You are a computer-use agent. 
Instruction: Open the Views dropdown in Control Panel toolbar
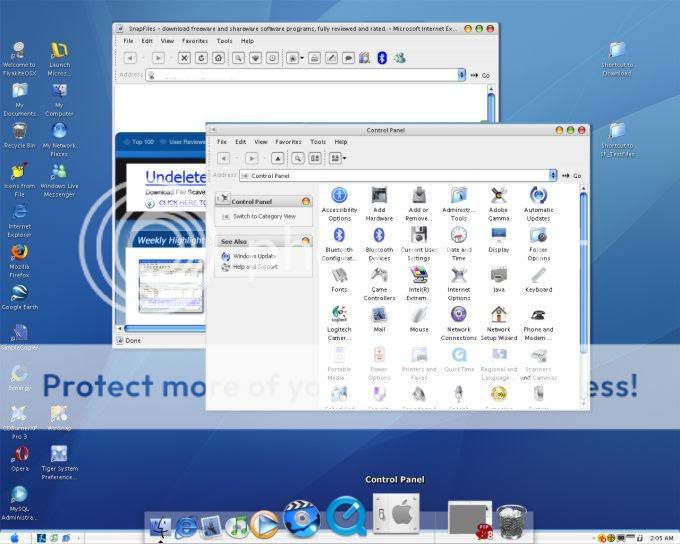(x=337, y=158)
